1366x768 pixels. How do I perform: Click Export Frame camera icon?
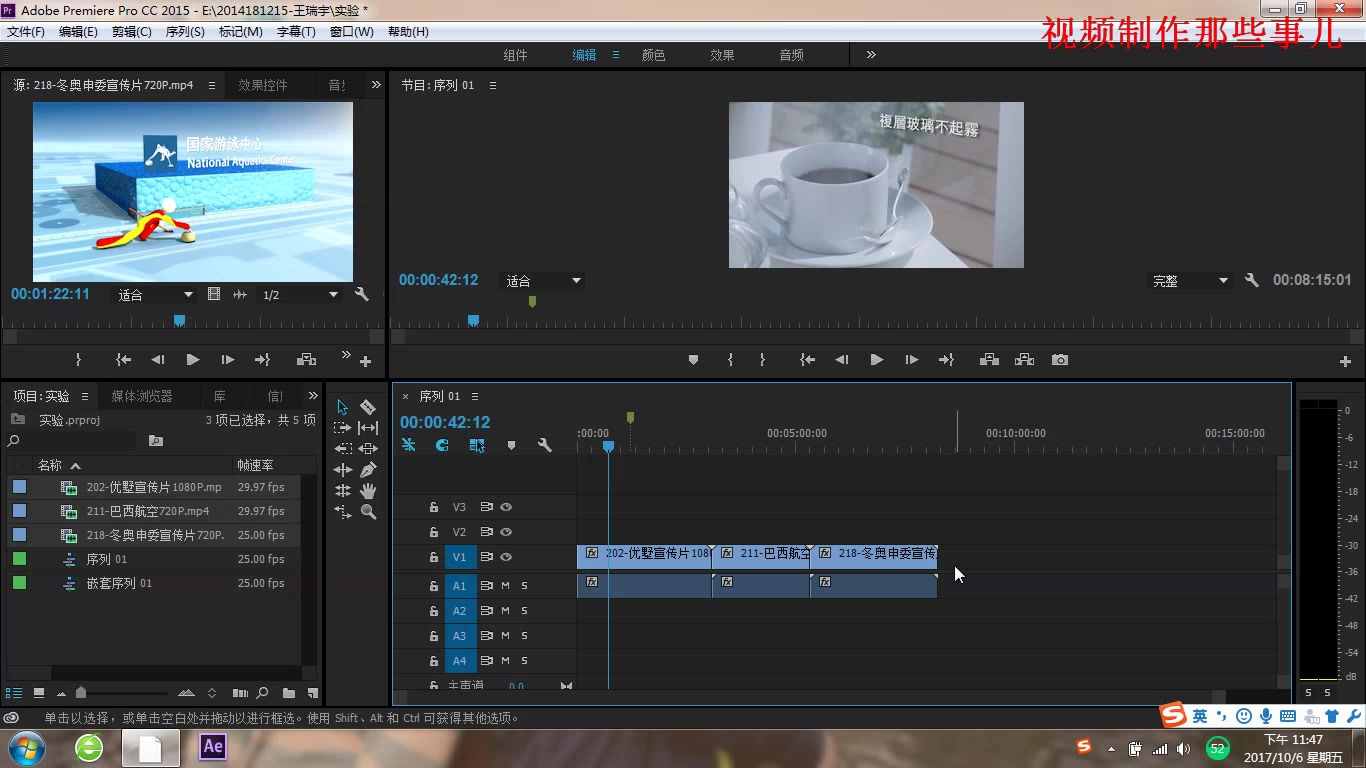pos(1060,360)
